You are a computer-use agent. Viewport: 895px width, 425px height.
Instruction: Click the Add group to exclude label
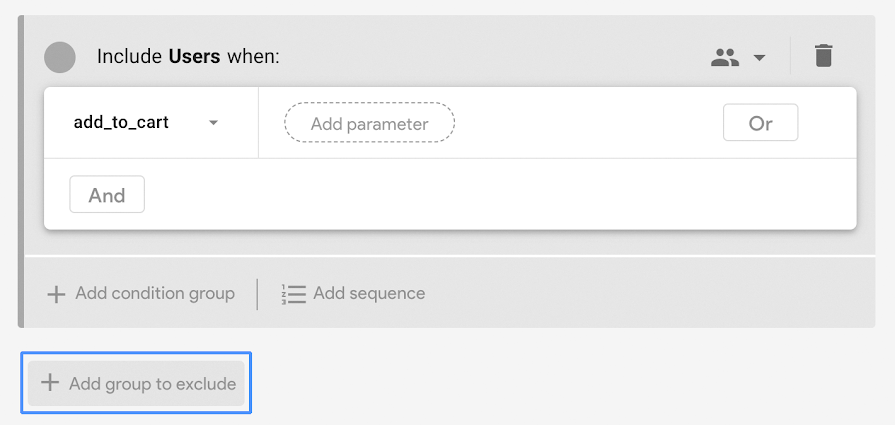(x=152, y=384)
